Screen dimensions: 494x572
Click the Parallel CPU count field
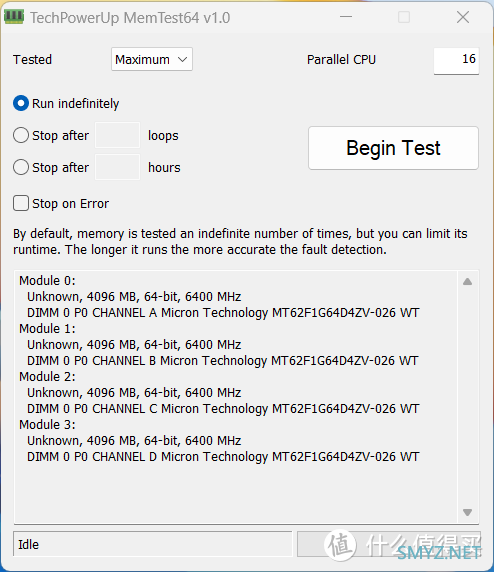tap(456, 61)
